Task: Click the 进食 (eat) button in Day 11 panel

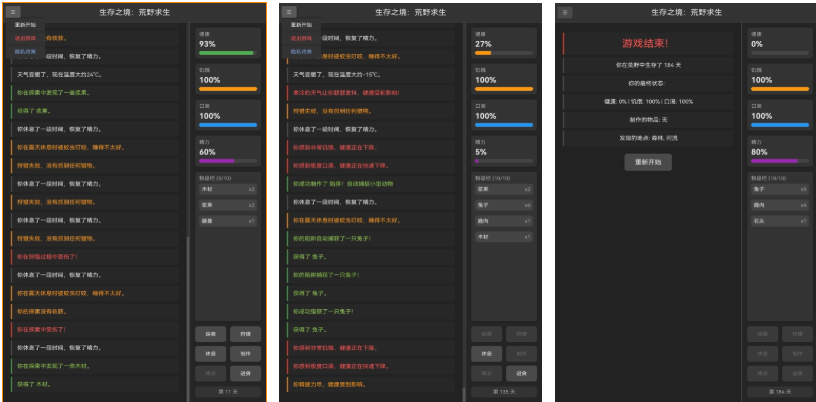Action: click(246, 373)
